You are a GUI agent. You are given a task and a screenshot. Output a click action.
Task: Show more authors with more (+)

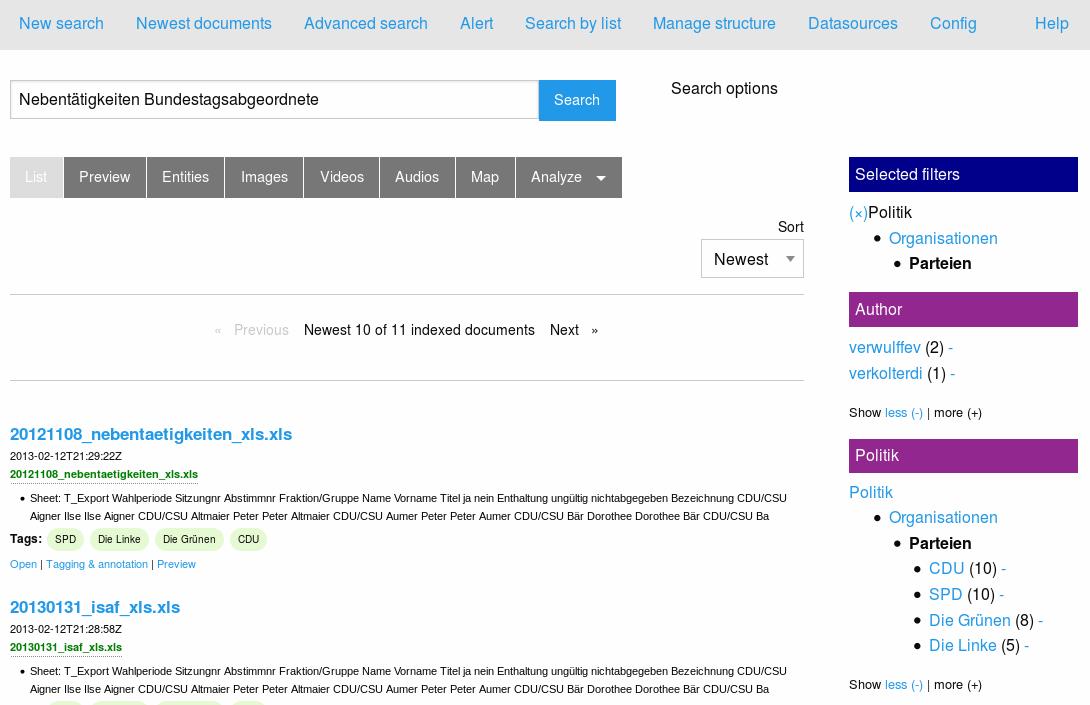tap(956, 412)
